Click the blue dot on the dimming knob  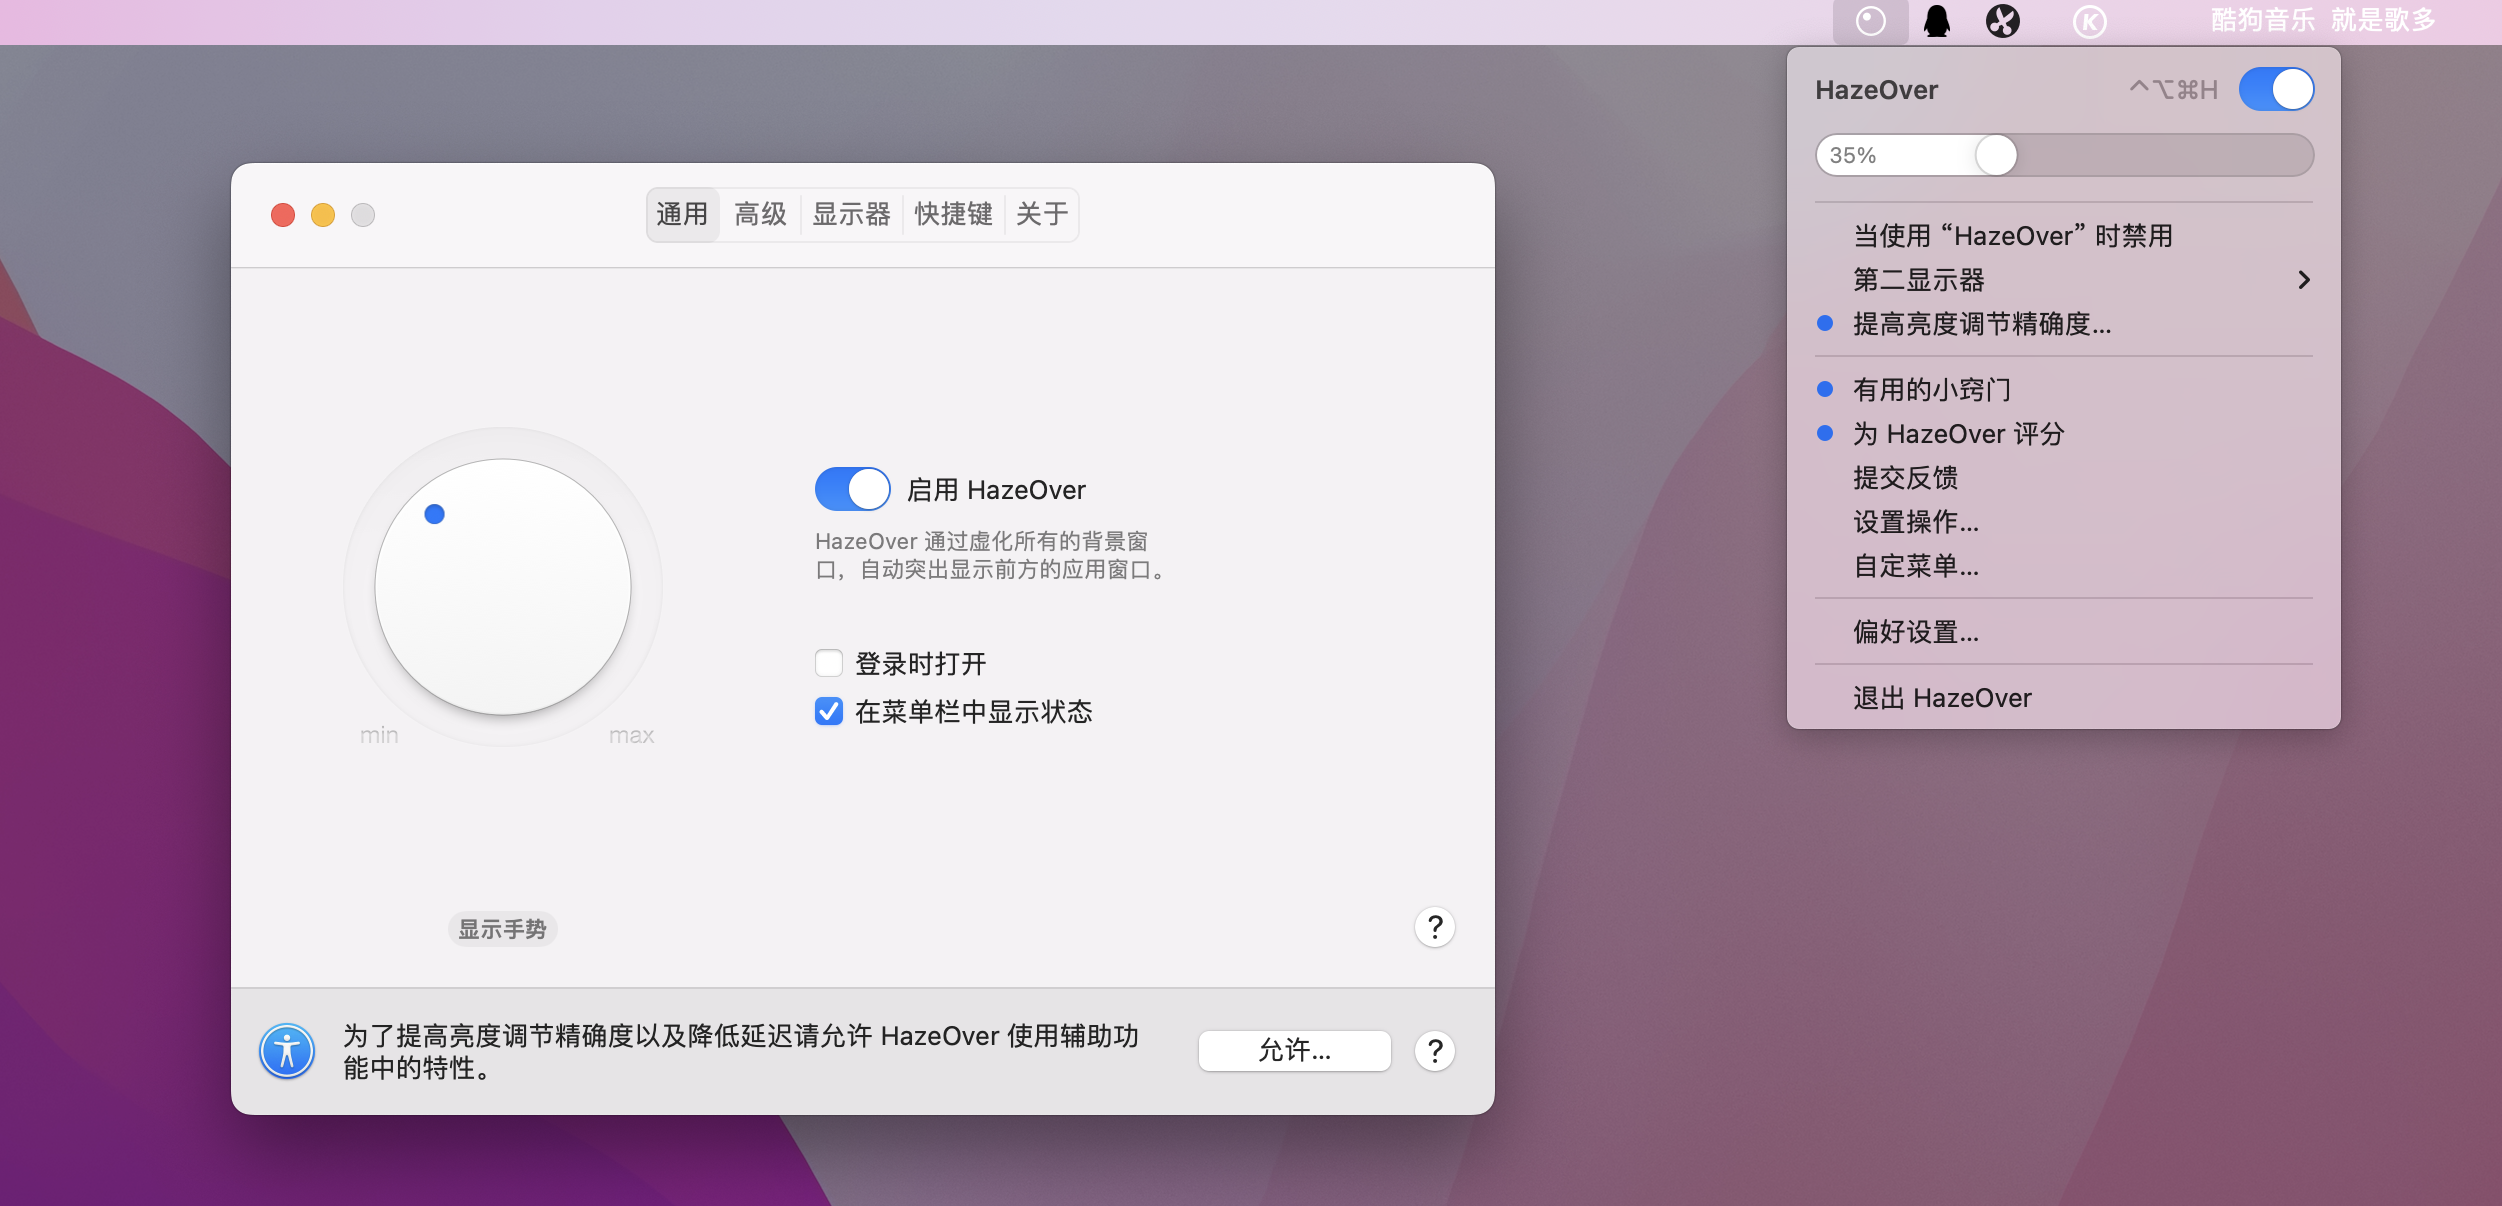pos(434,514)
